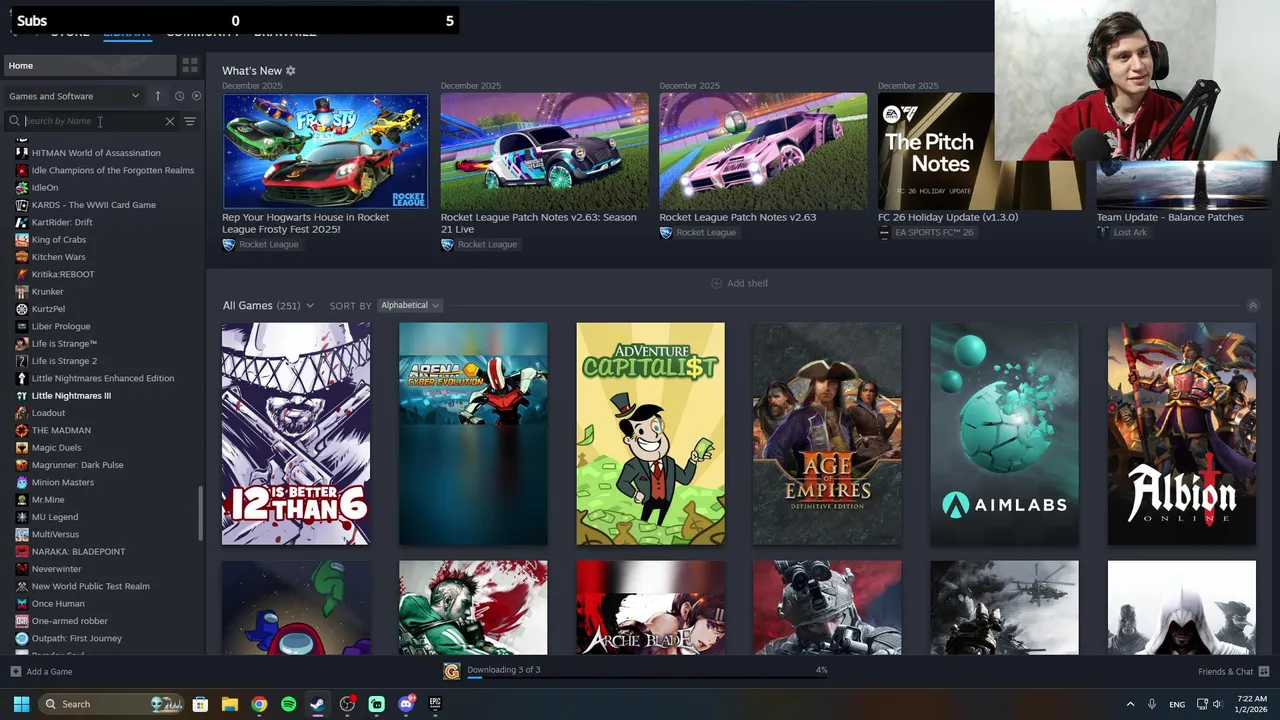Select Life is Strange 2
The image size is (1280, 720).
click(64, 361)
